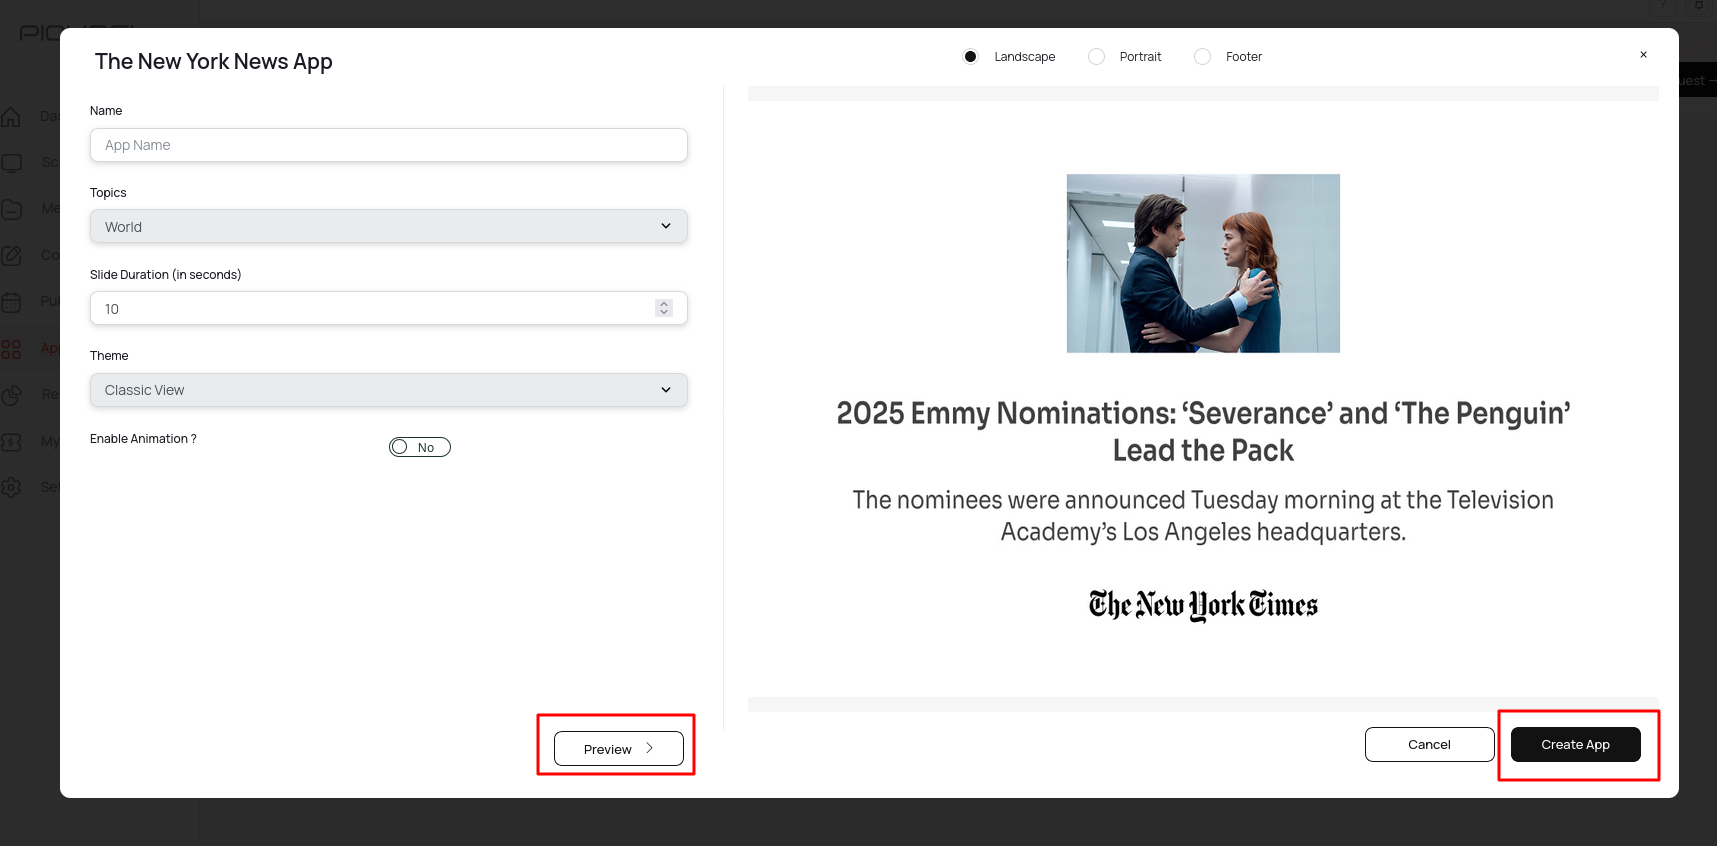Viewport: 1717px width, 846px height.
Task: Increase slide duration with the up arrow
Action: click(x=664, y=304)
